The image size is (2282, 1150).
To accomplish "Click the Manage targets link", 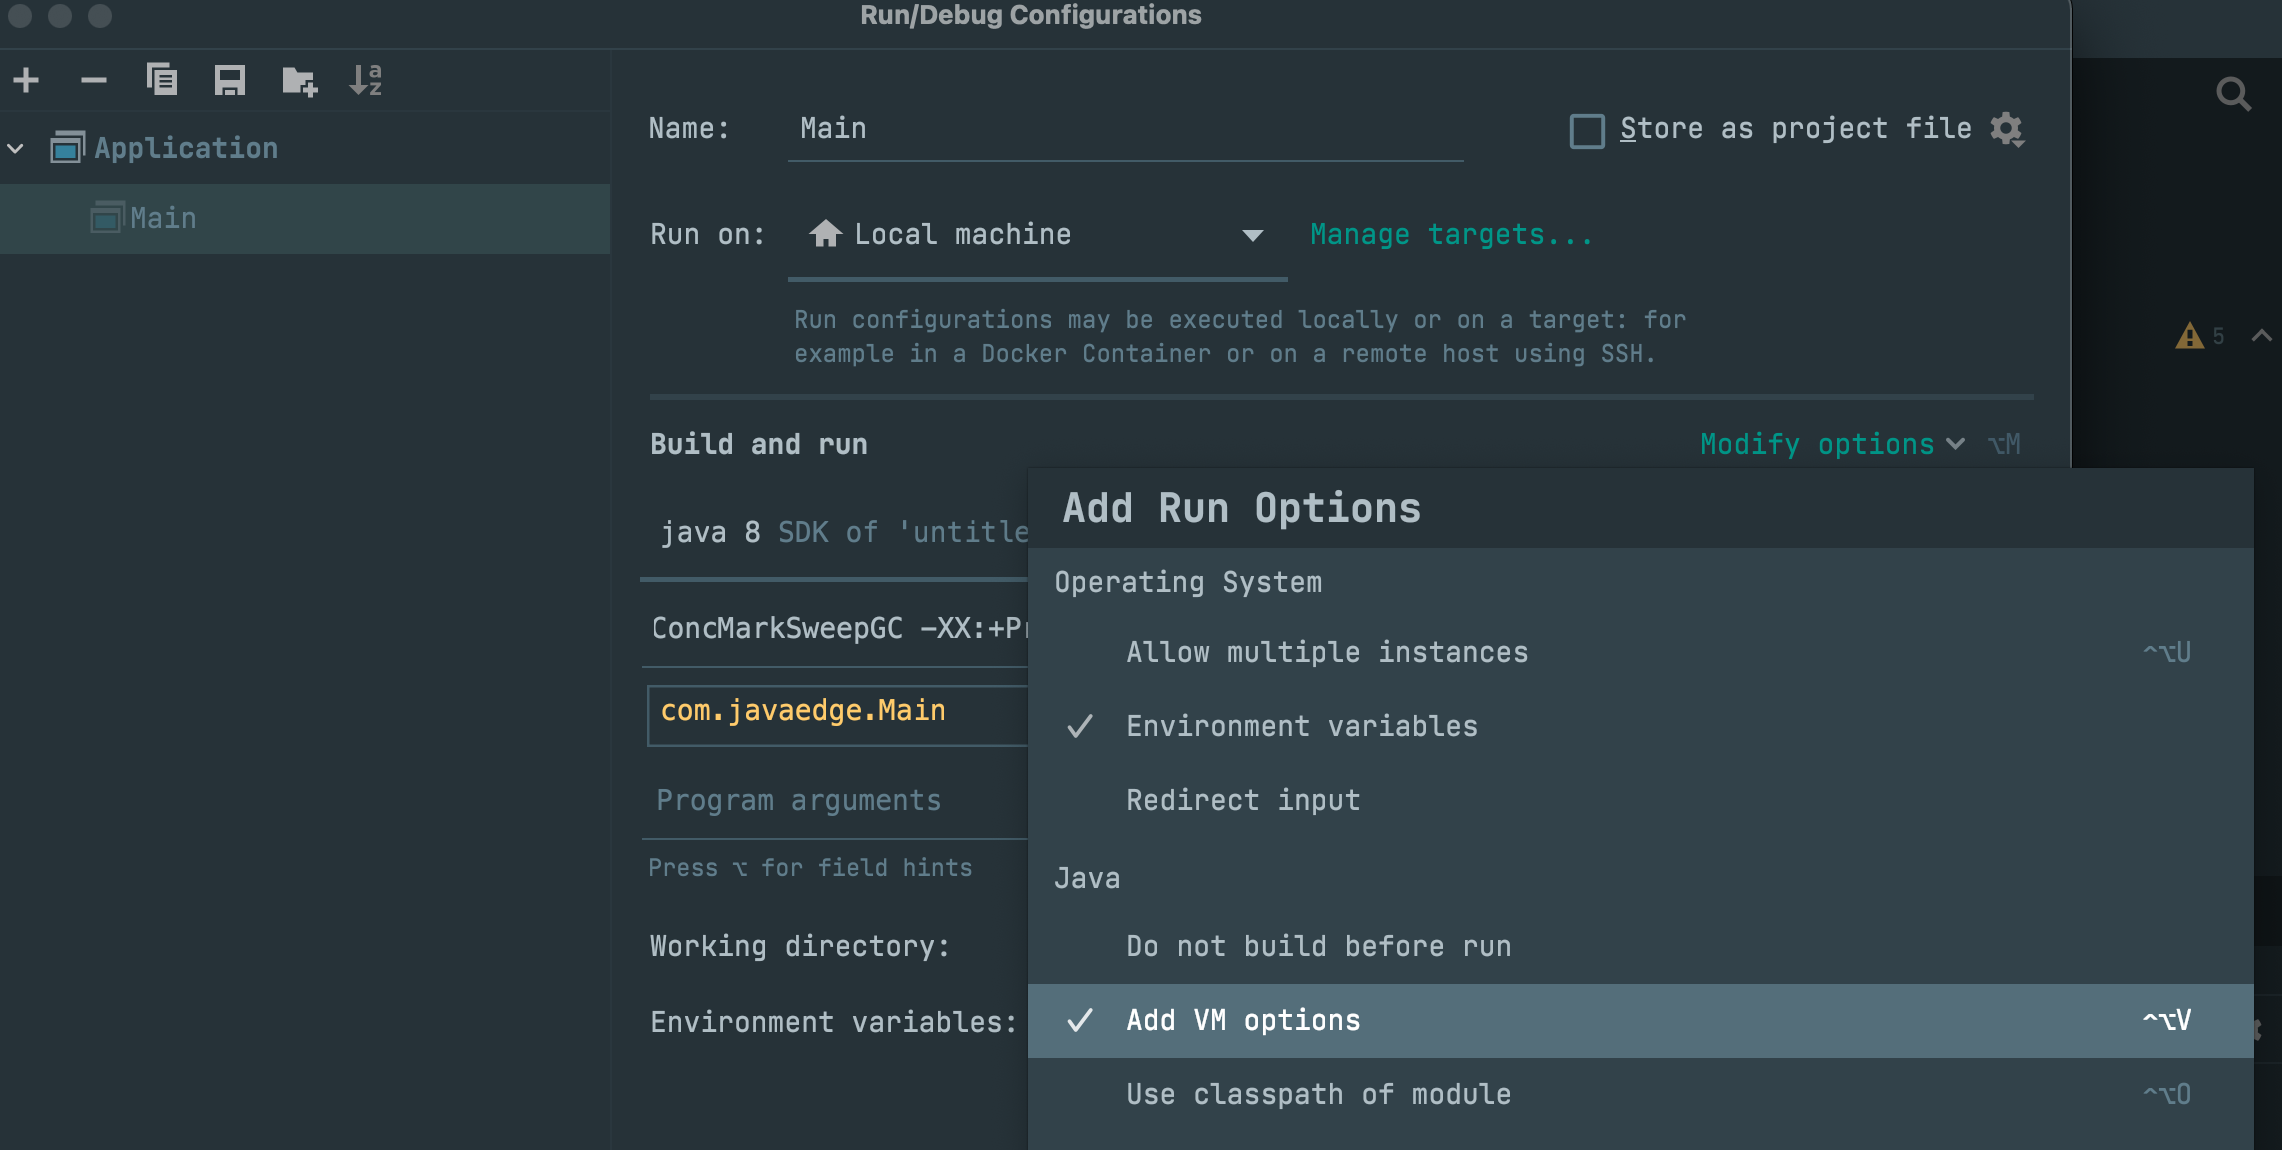I will pyautogui.click(x=1448, y=235).
